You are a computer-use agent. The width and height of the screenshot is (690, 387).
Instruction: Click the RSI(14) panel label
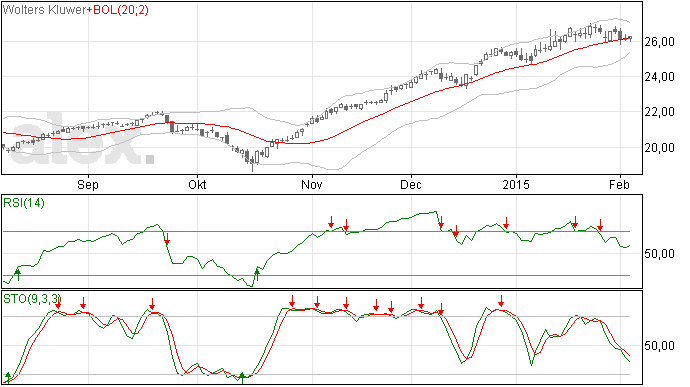24,203
